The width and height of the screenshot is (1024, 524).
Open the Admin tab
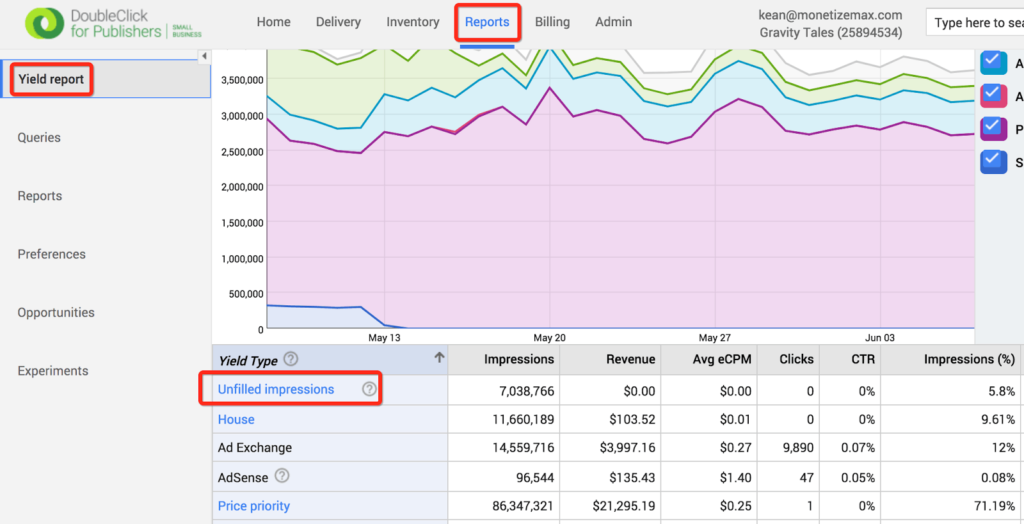[613, 22]
